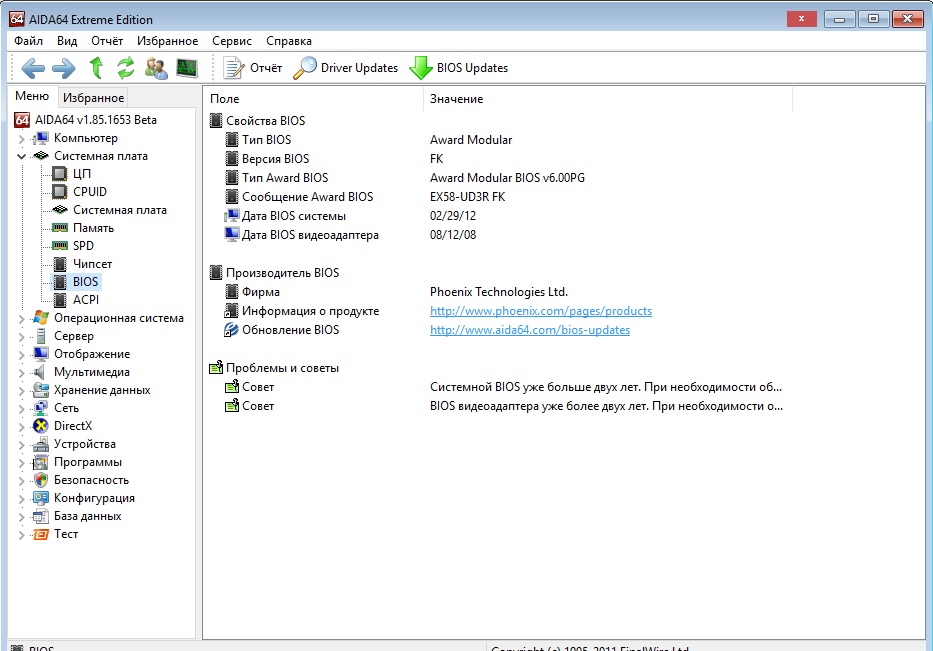The width and height of the screenshot is (933, 651).
Task: Select the AIDA64 v1.85.1653 Beta root node
Action: click(95, 120)
